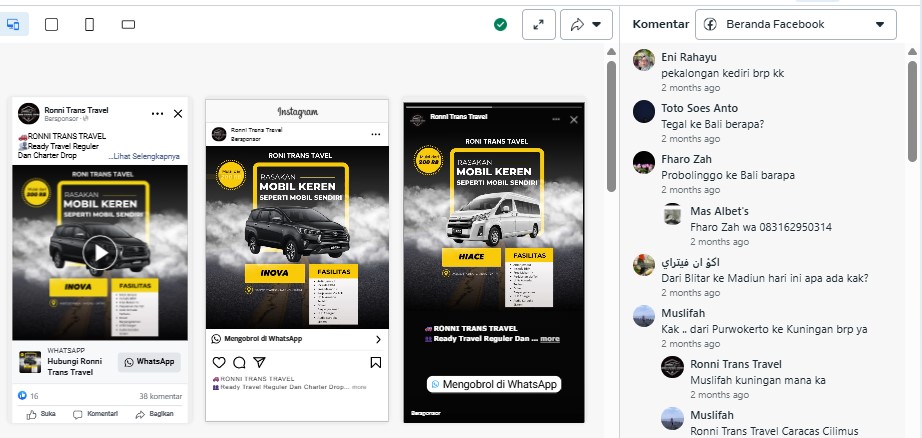
Task: Click Instagram logo header in preview
Action: click(x=298, y=112)
